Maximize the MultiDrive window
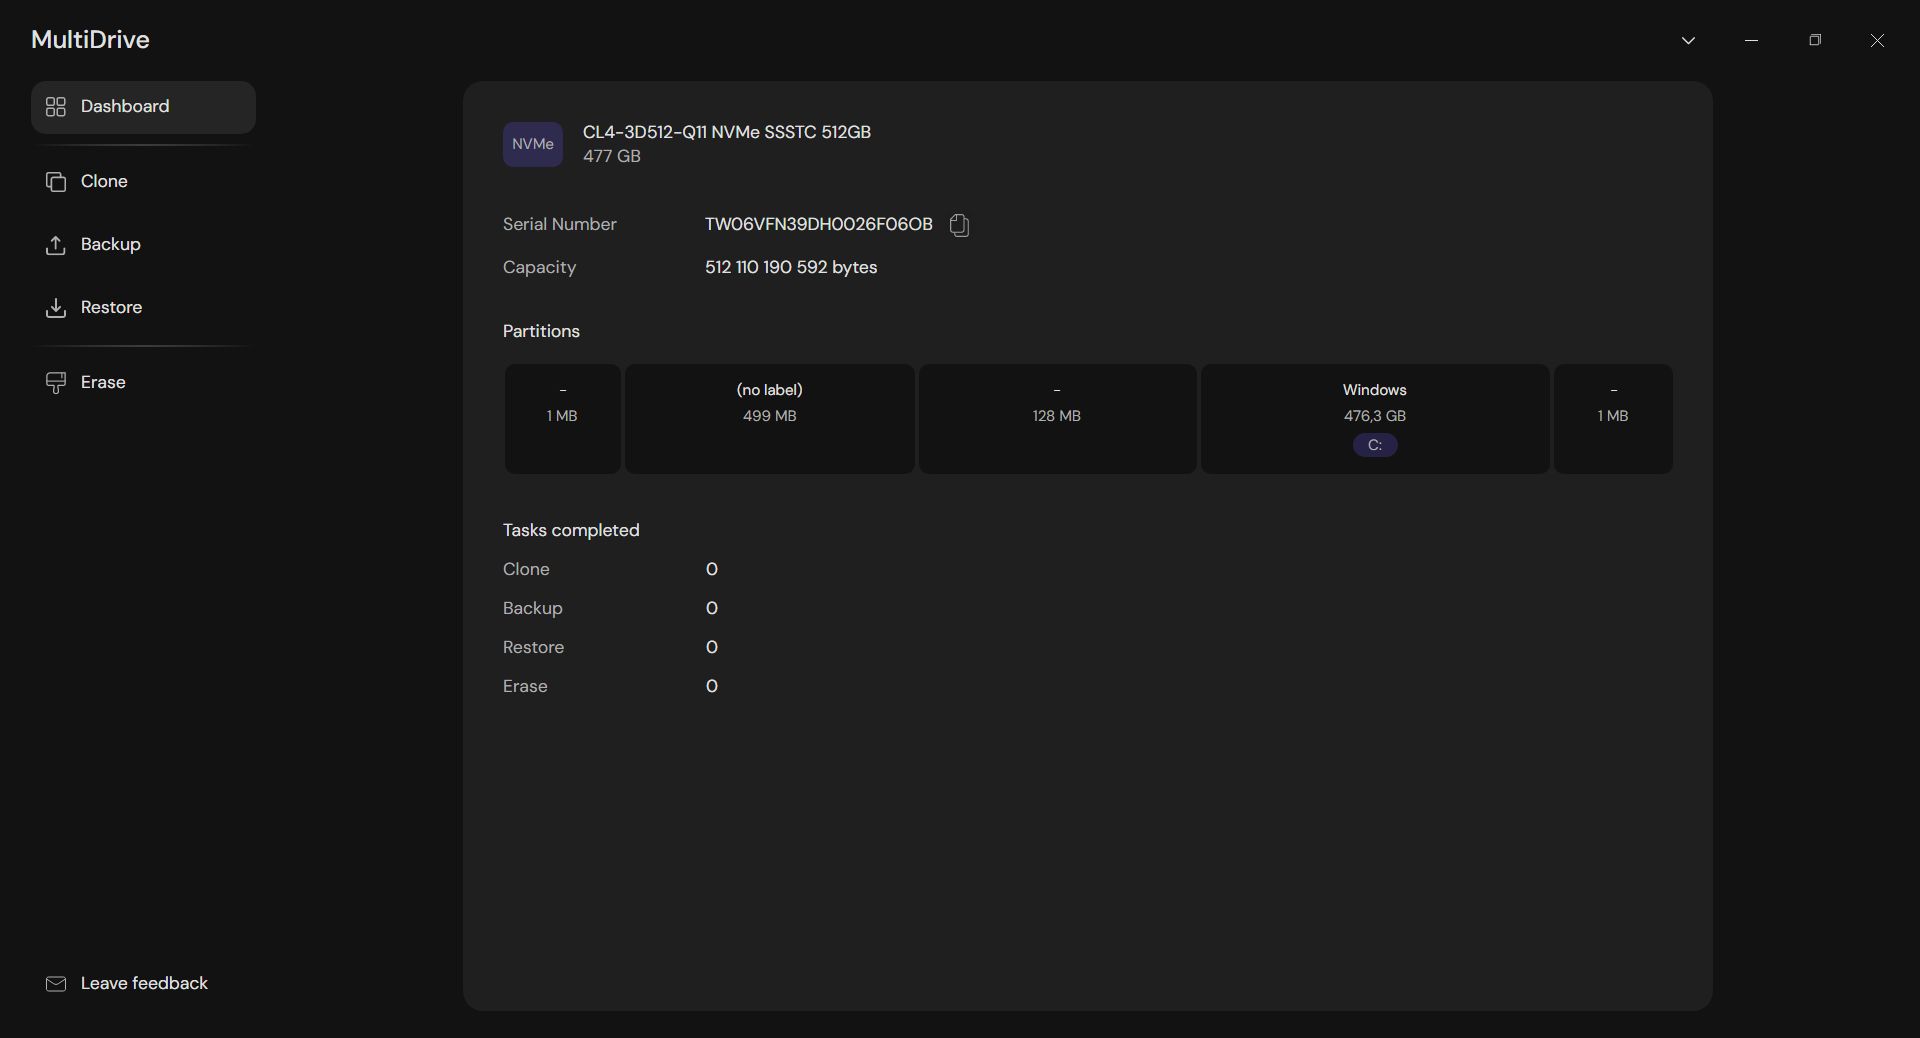 tap(1814, 41)
